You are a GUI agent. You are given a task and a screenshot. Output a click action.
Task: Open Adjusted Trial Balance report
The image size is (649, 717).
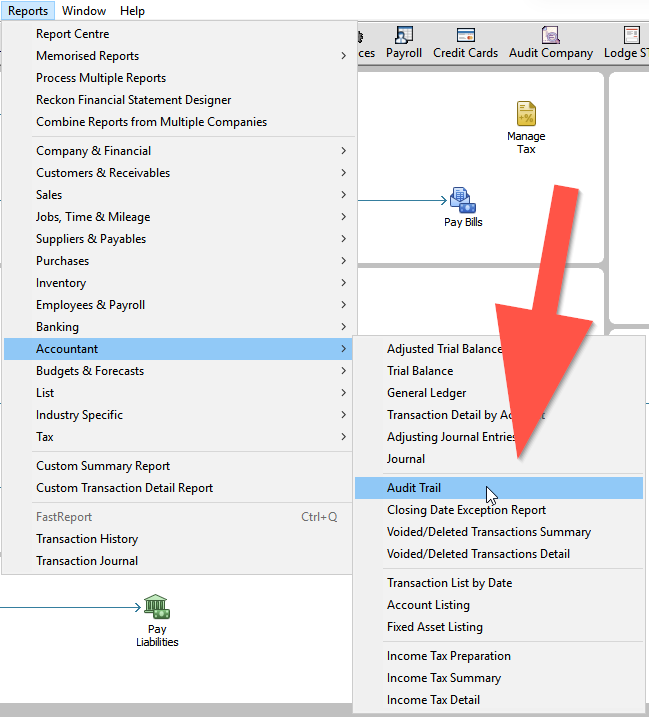[499, 349]
